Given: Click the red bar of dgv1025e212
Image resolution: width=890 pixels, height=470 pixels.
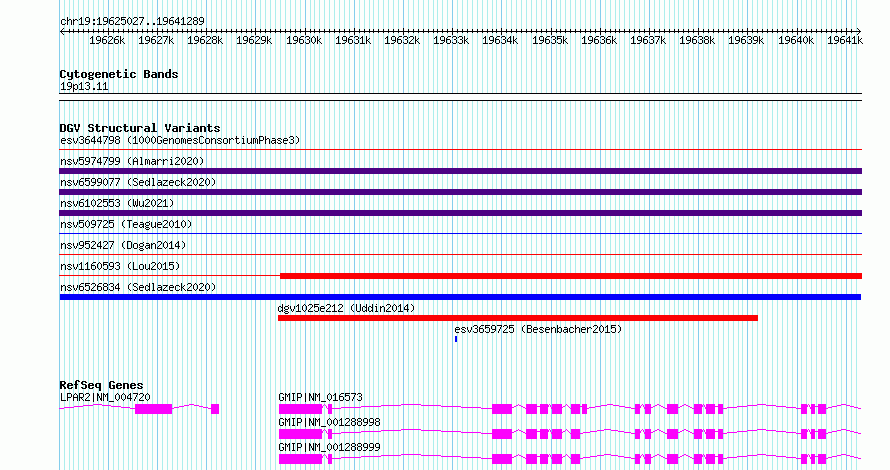Looking at the screenshot, I should pos(518,318).
